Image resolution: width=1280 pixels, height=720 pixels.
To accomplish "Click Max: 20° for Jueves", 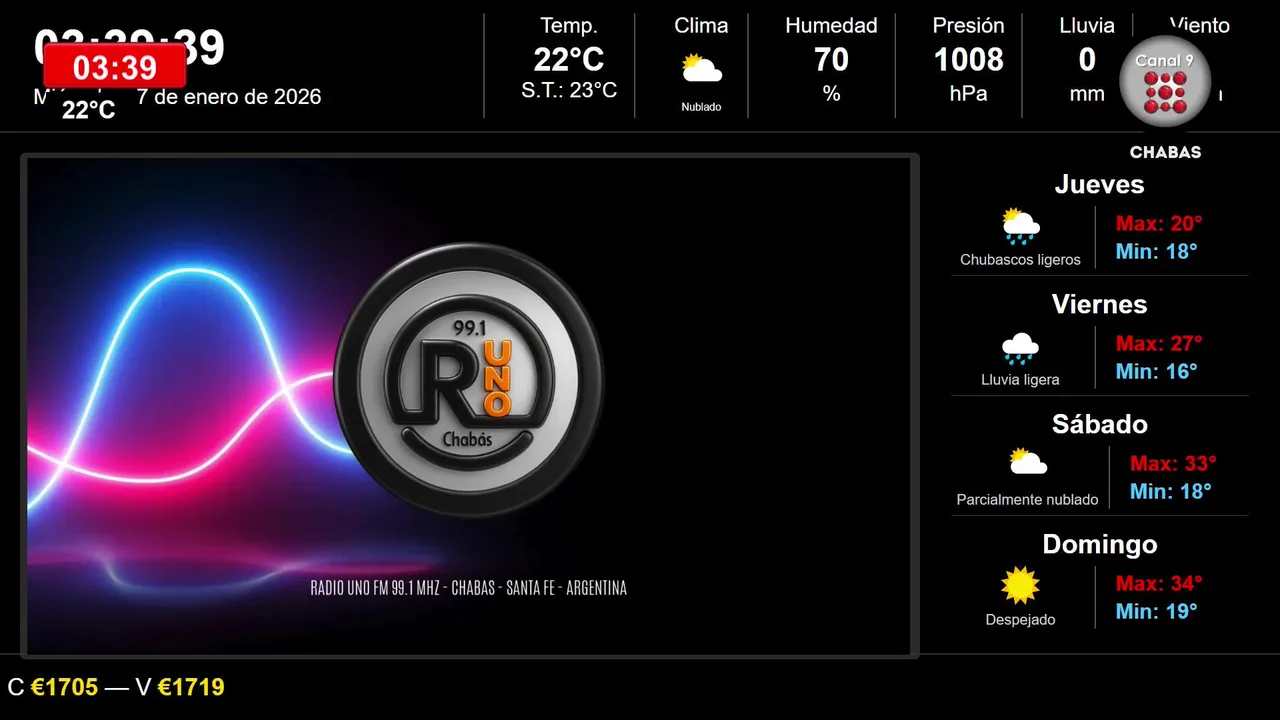I will coord(1159,223).
